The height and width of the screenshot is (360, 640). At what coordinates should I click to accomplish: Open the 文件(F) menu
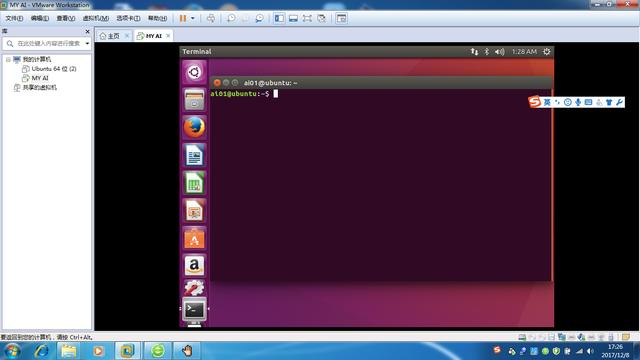pos(14,18)
